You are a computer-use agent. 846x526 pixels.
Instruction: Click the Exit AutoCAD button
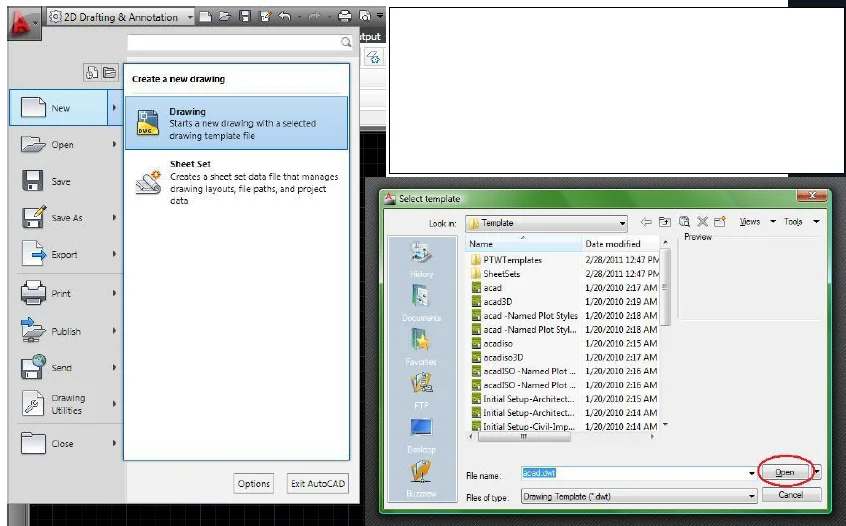click(x=318, y=483)
